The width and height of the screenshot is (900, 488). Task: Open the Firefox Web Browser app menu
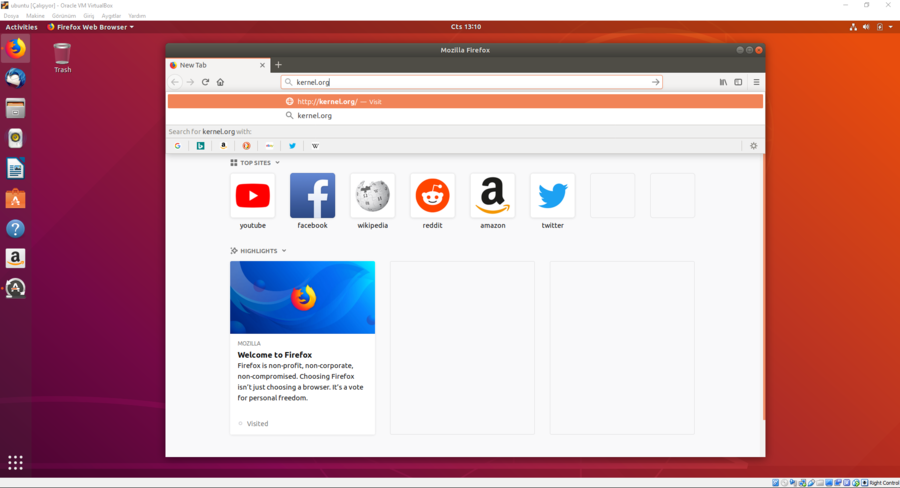(x=90, y=27)
